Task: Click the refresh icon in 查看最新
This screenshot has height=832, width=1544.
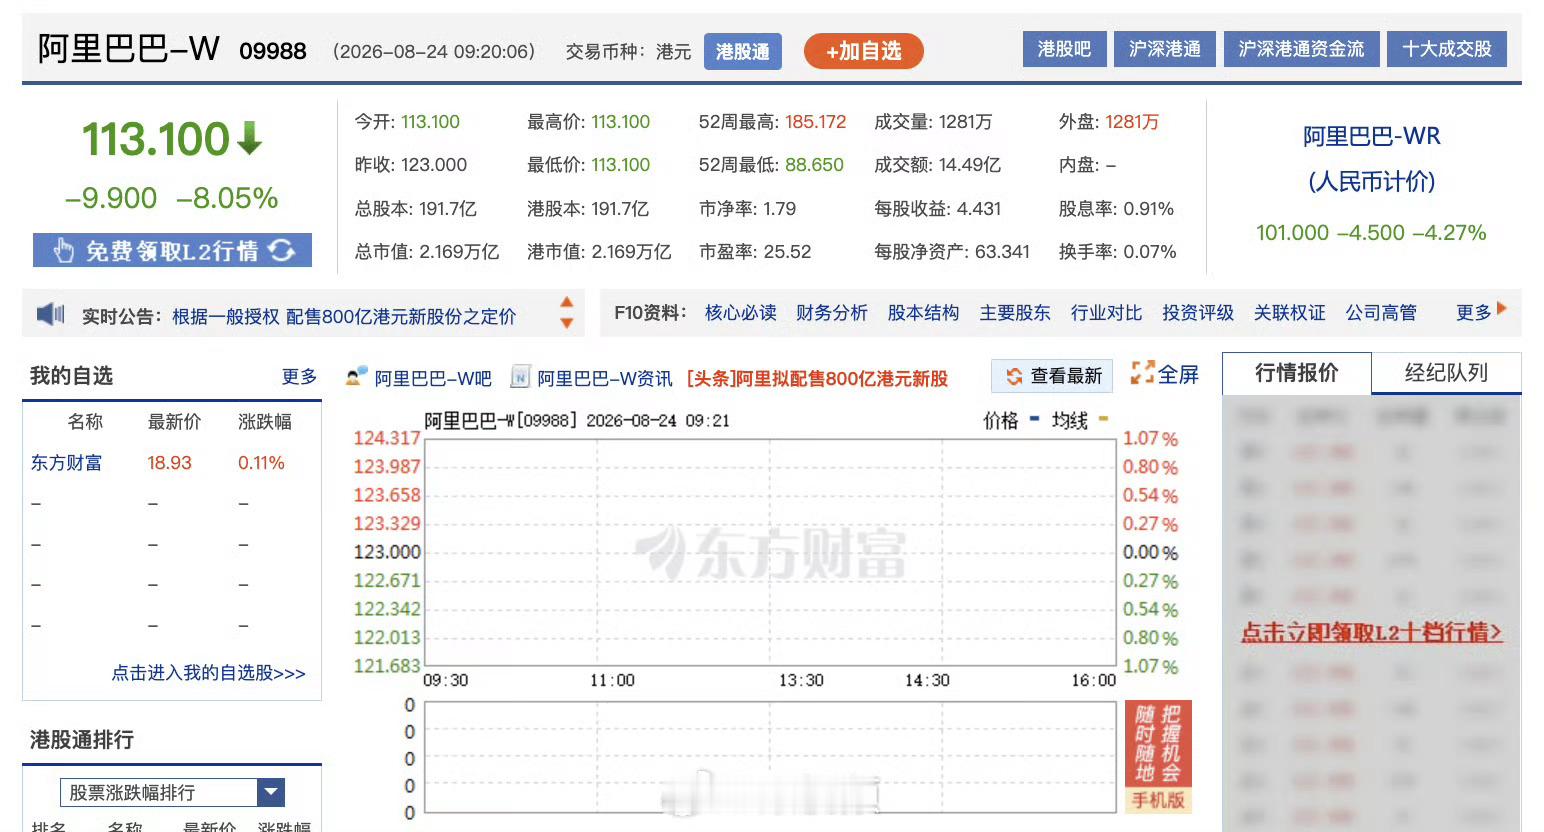Action: coord(1014,376)
